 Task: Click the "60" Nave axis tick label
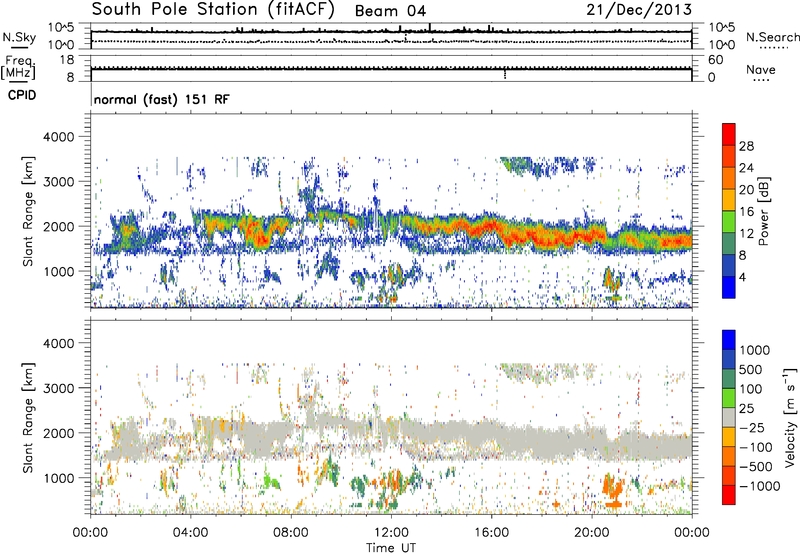point(716,60)
